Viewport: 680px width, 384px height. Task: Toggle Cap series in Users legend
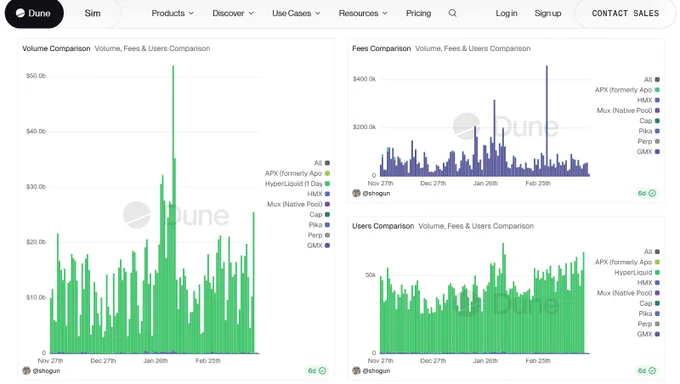[x=650, y=303]
